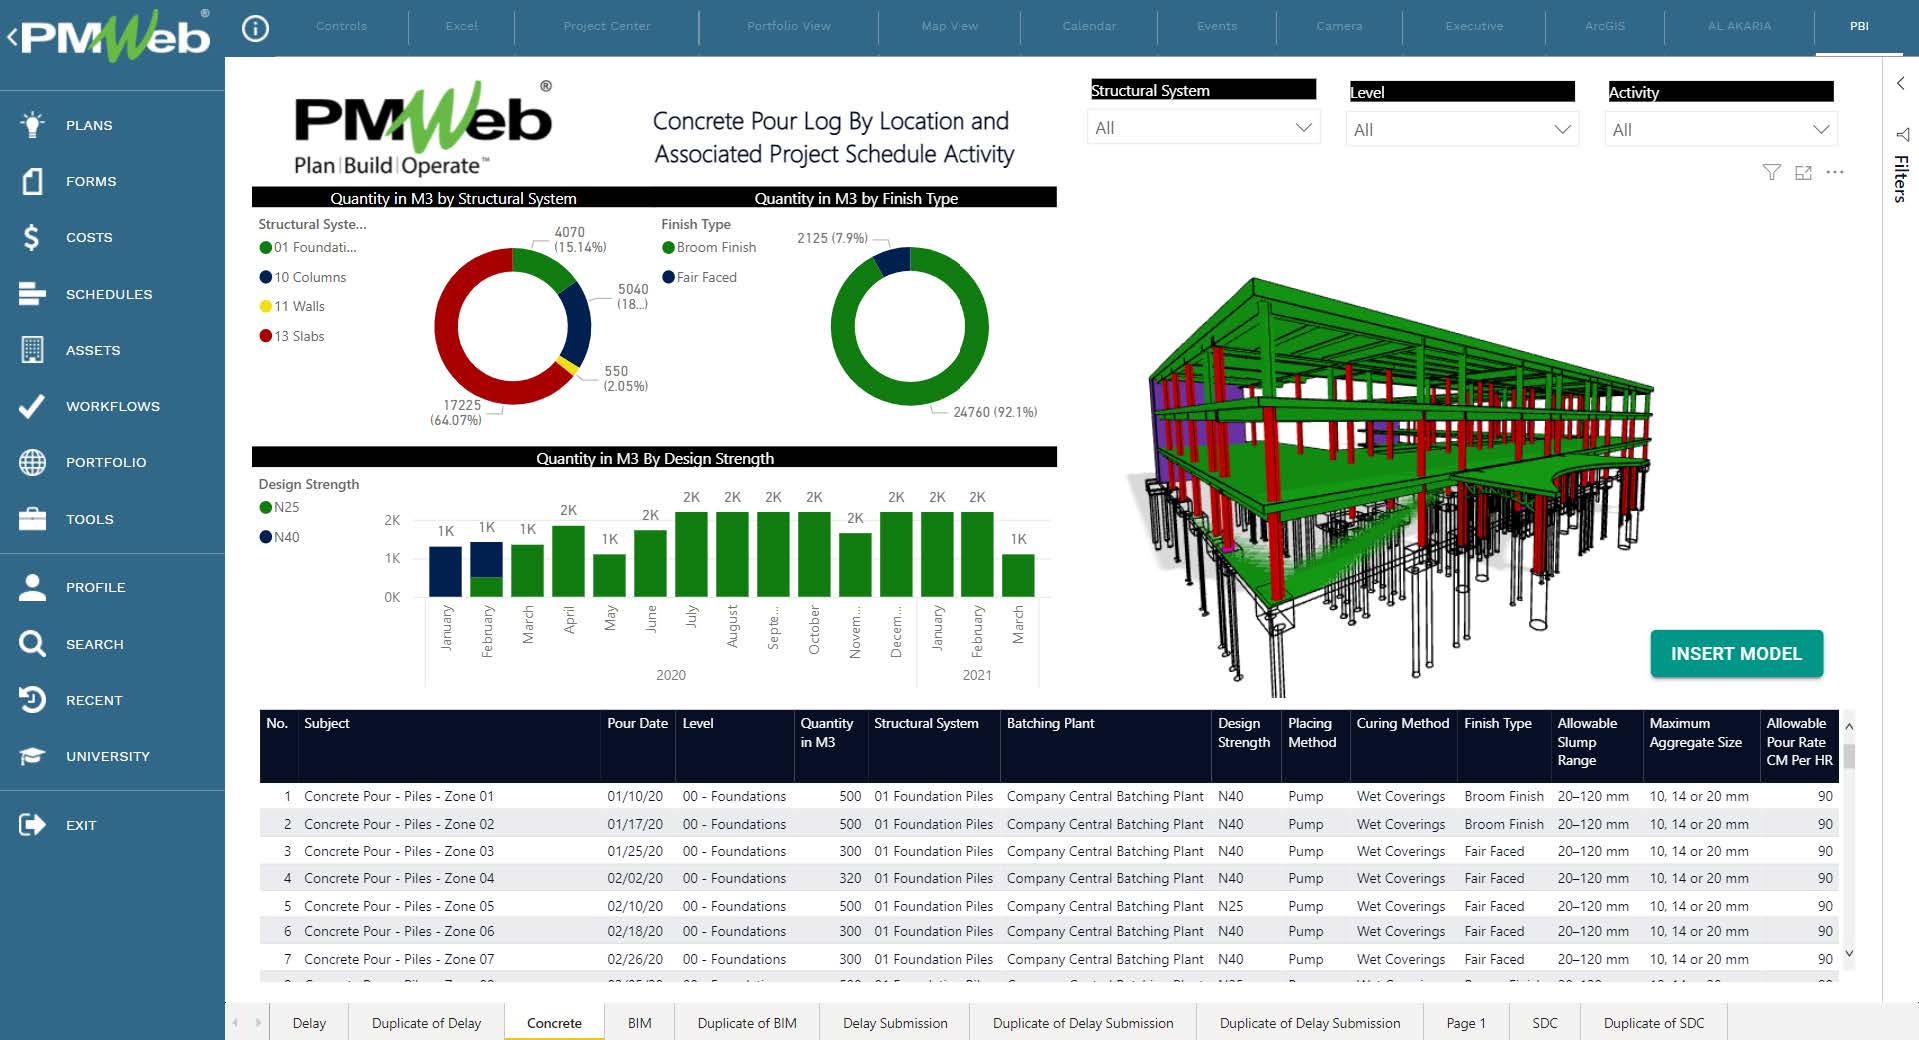Viewport: 1919px width, 1040px height.
Task: Expand the Structural System dropdown
Action: coord(1203,128)
